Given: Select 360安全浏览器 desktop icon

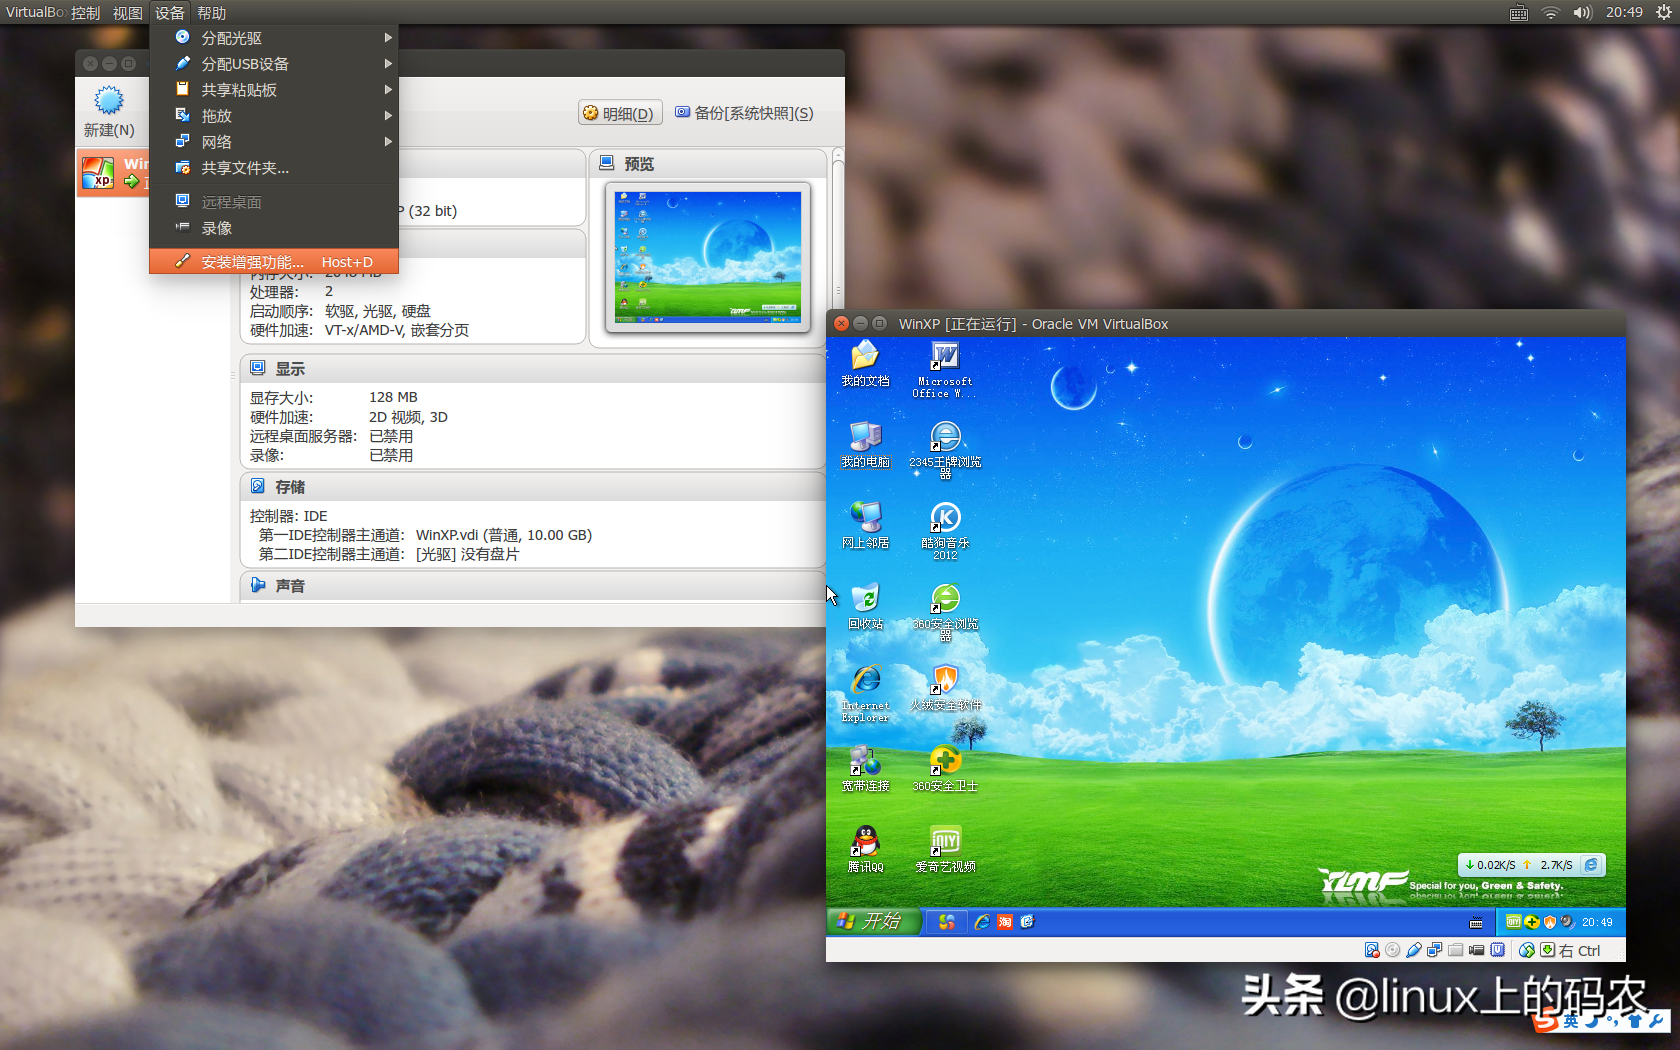Looking at the screenshot, I should point(945,612).
